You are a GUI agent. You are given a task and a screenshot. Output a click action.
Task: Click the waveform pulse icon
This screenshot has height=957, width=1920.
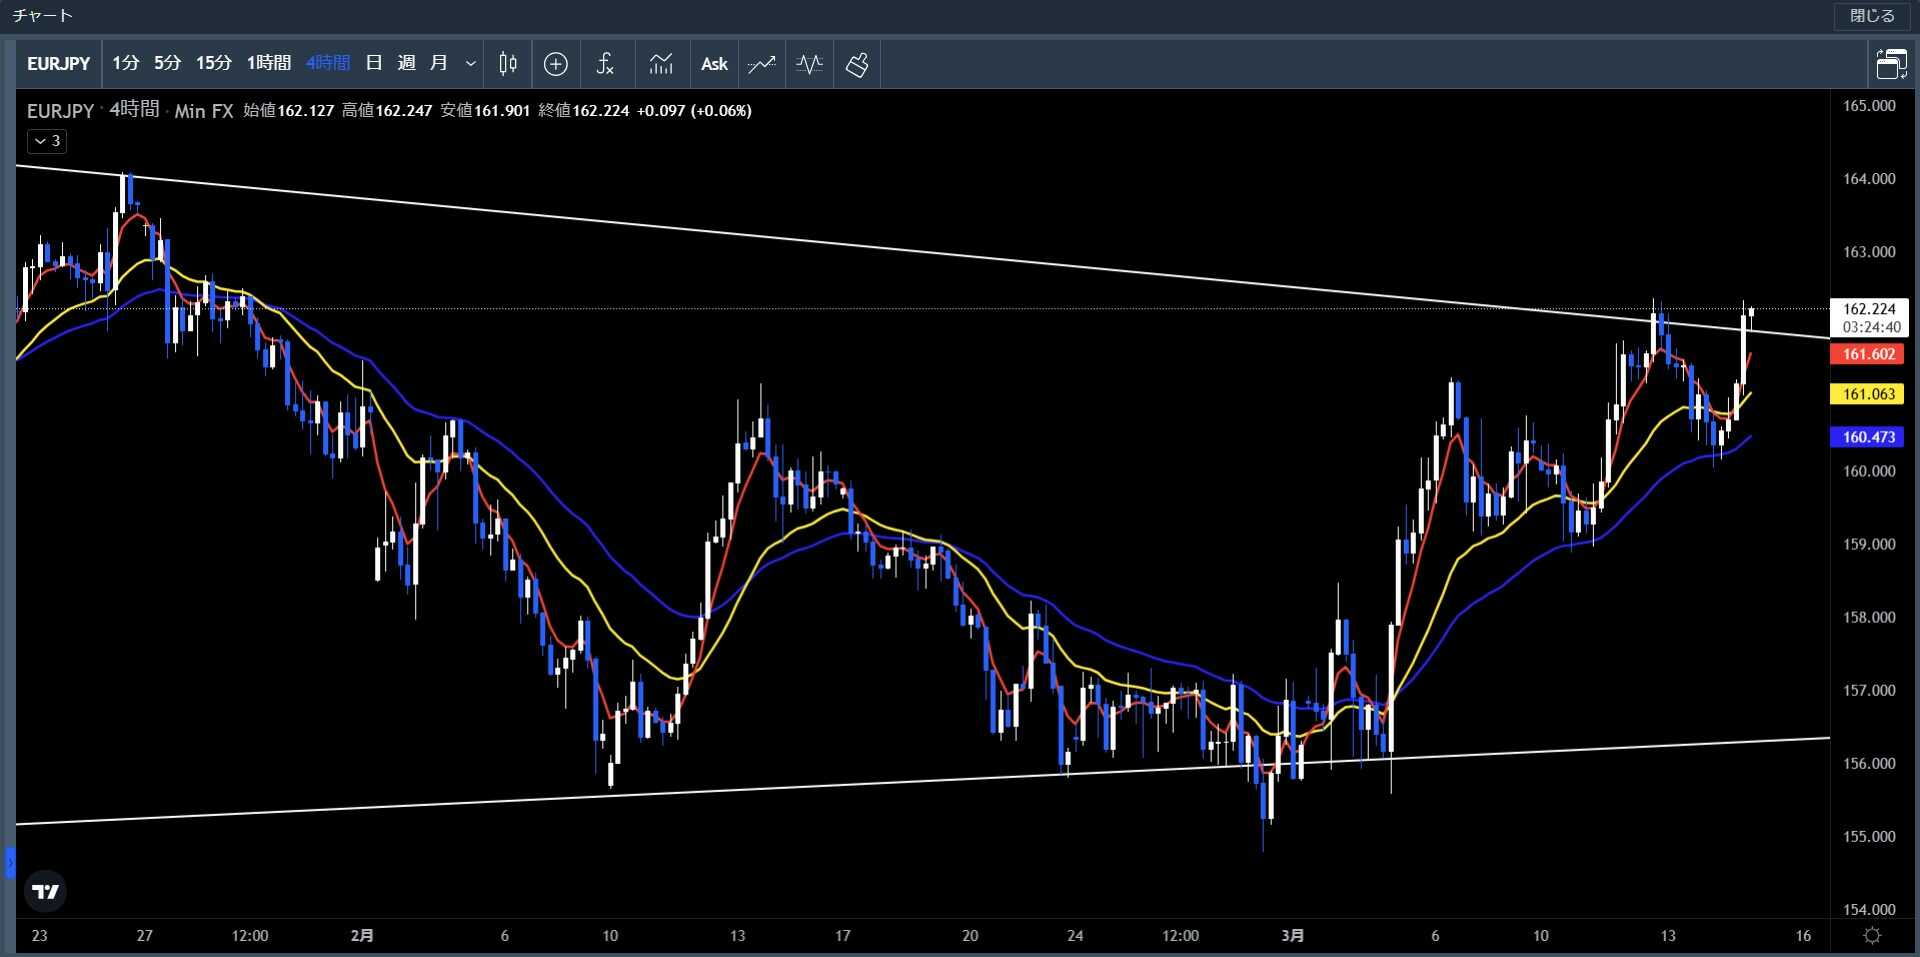coord(810,64)
